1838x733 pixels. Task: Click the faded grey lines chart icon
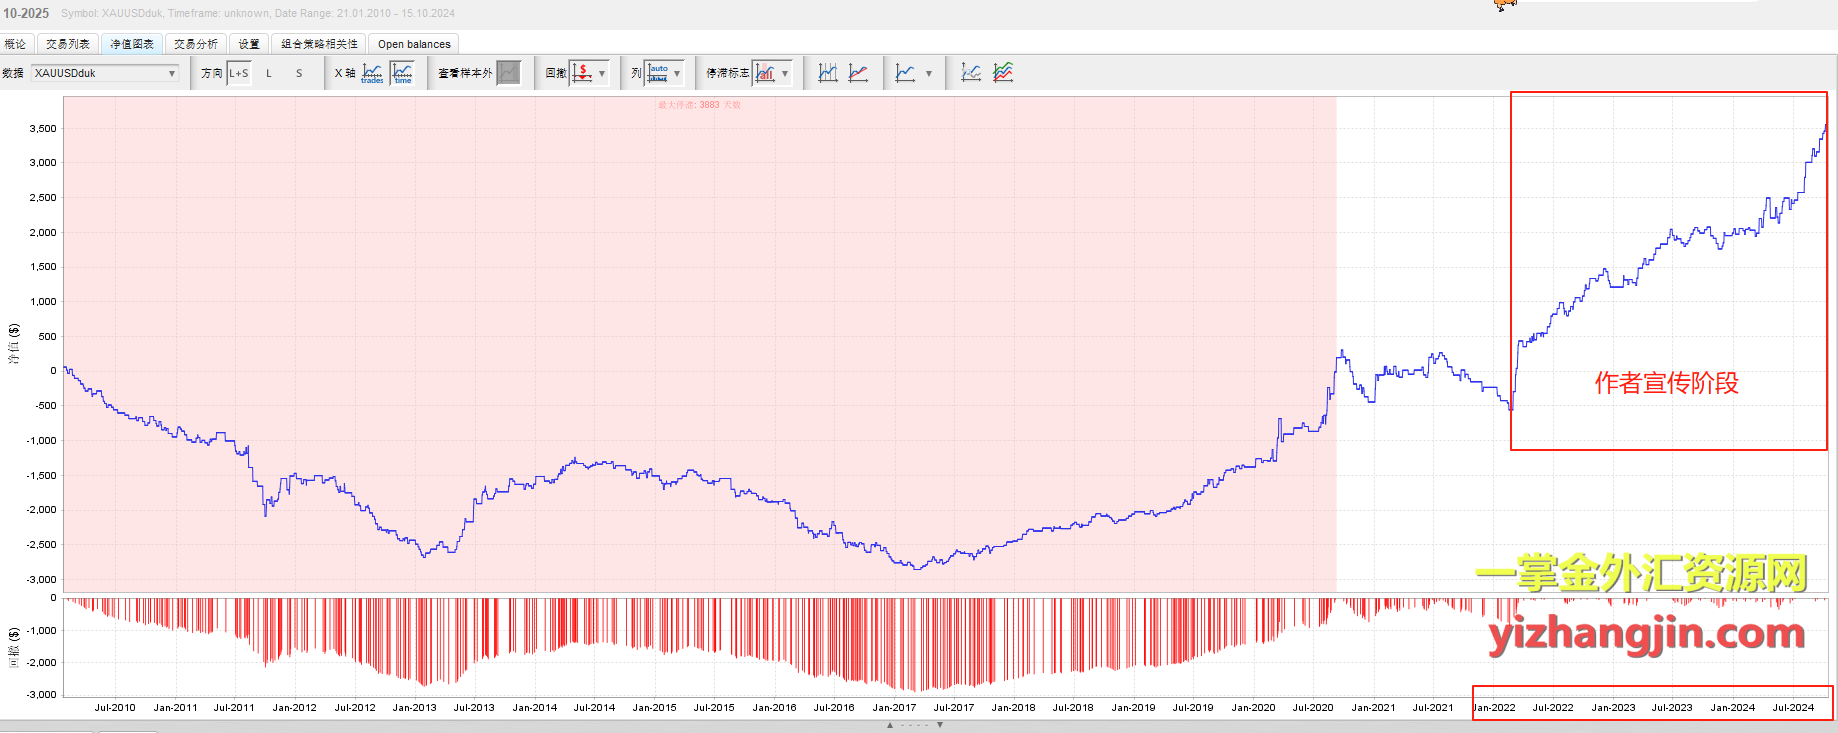pos(971,73)
